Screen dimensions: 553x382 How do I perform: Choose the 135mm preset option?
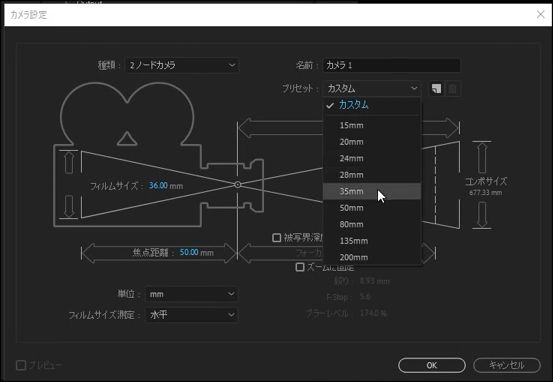[x=372, y=241]
